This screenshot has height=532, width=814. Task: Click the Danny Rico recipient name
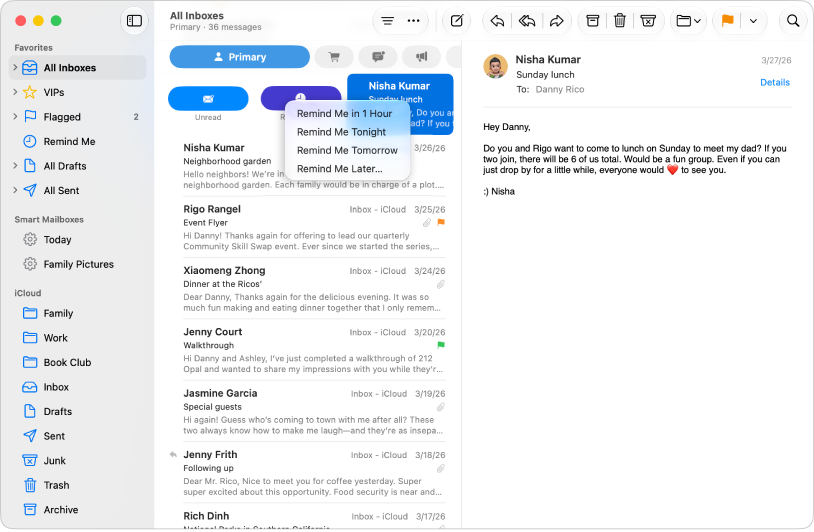point(560,89)
